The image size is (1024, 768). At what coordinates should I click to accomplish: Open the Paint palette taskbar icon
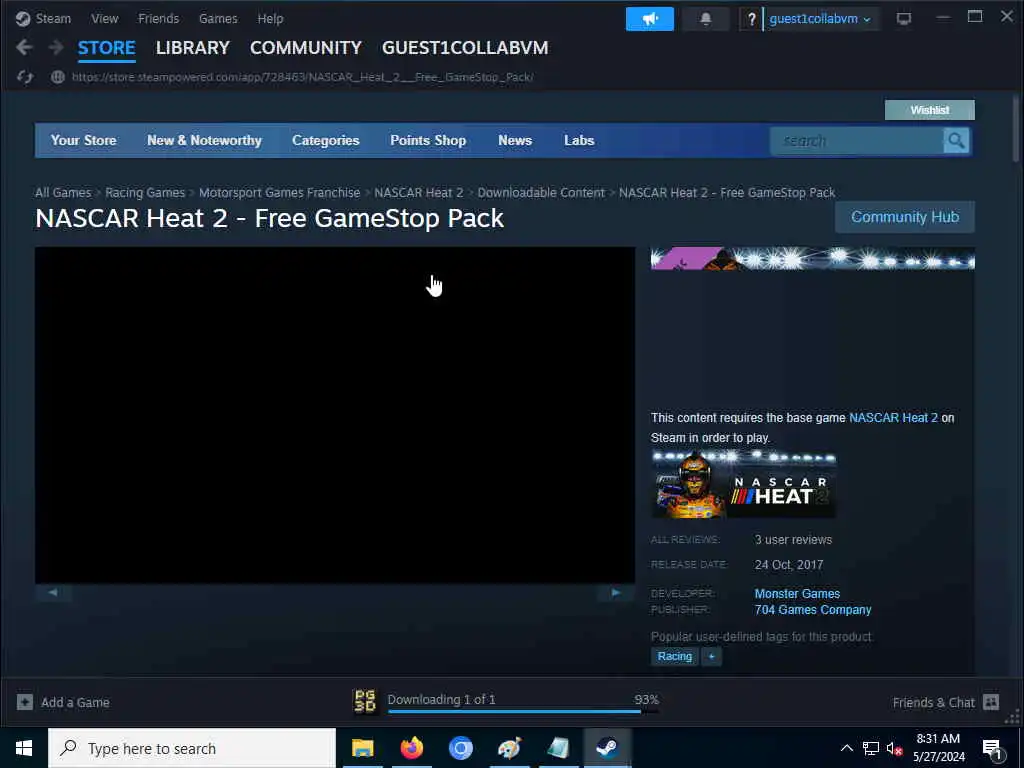point(509,748)
